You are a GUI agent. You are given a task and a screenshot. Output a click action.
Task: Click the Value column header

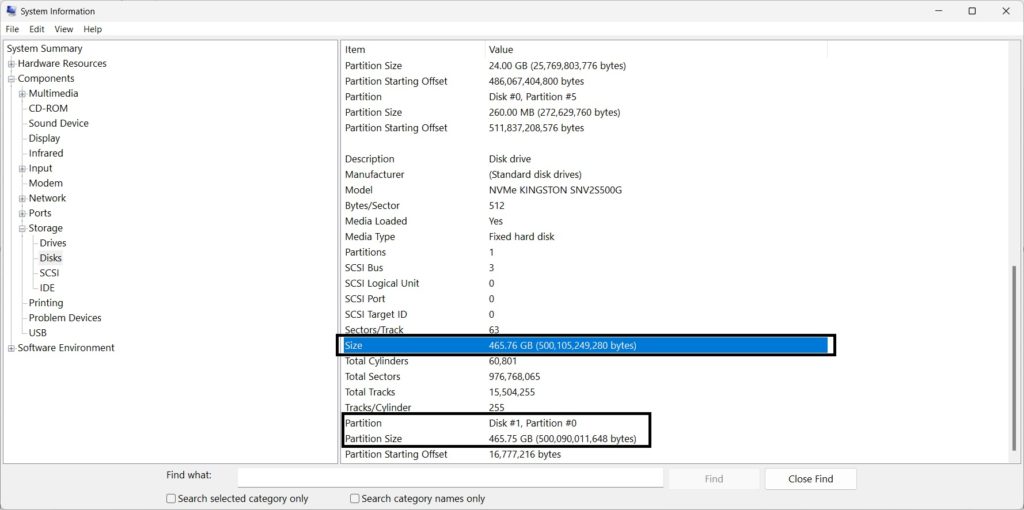[656, 50]
